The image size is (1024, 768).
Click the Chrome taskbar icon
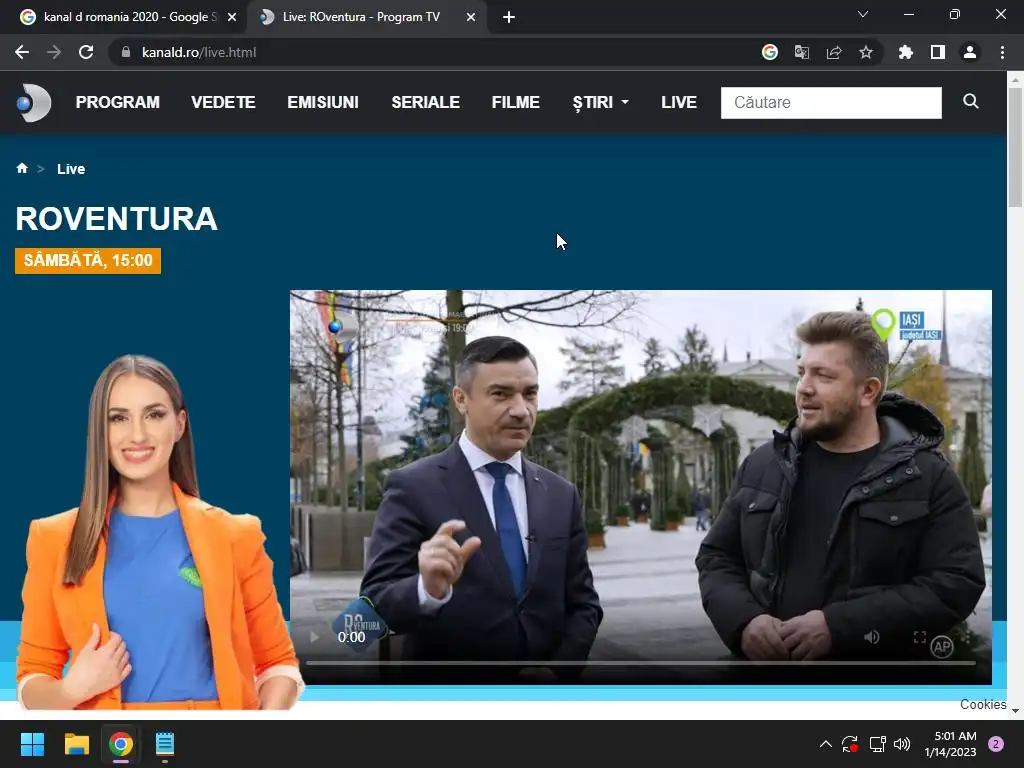[x=121, y=744]
